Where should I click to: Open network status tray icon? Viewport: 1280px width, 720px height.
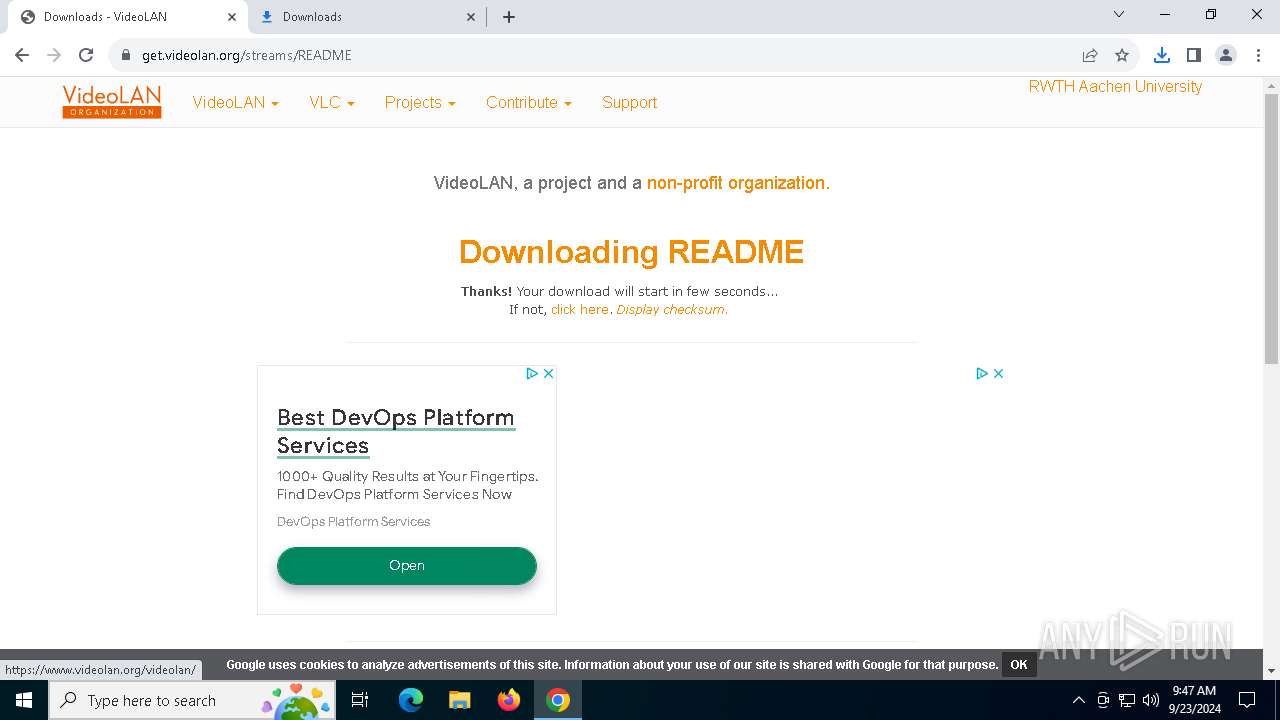tap(1127, 700)
